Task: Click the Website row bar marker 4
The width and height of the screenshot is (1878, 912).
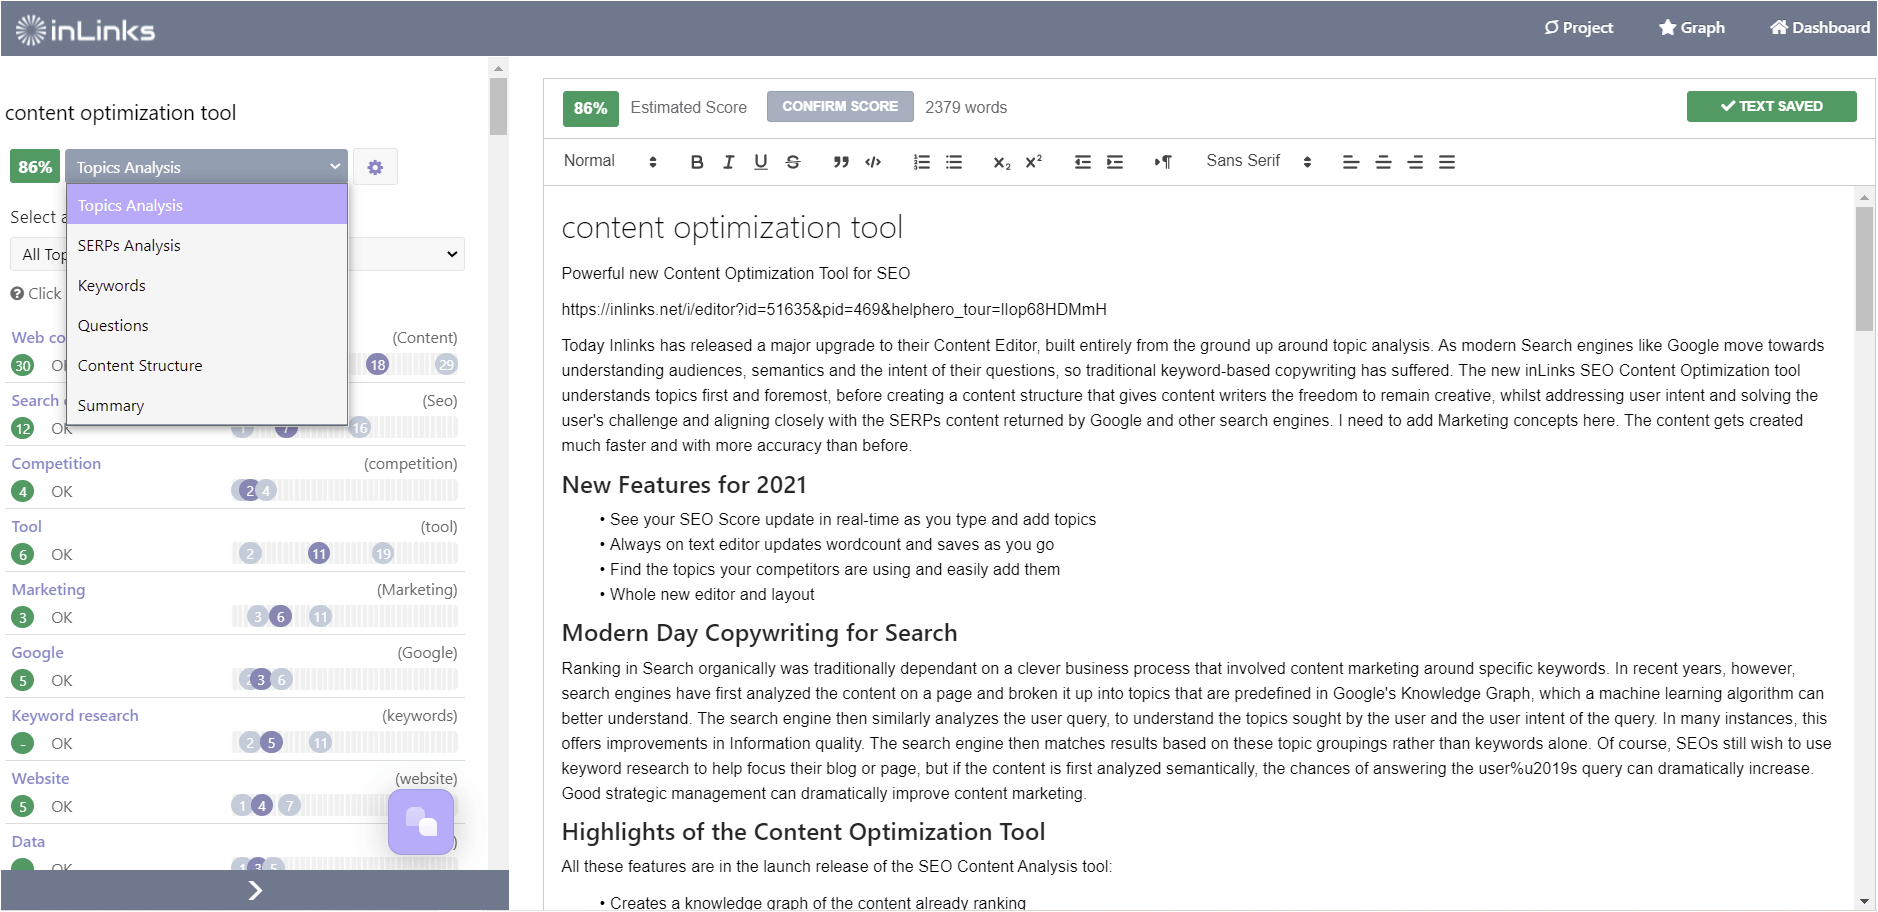Action: point(262,805)
